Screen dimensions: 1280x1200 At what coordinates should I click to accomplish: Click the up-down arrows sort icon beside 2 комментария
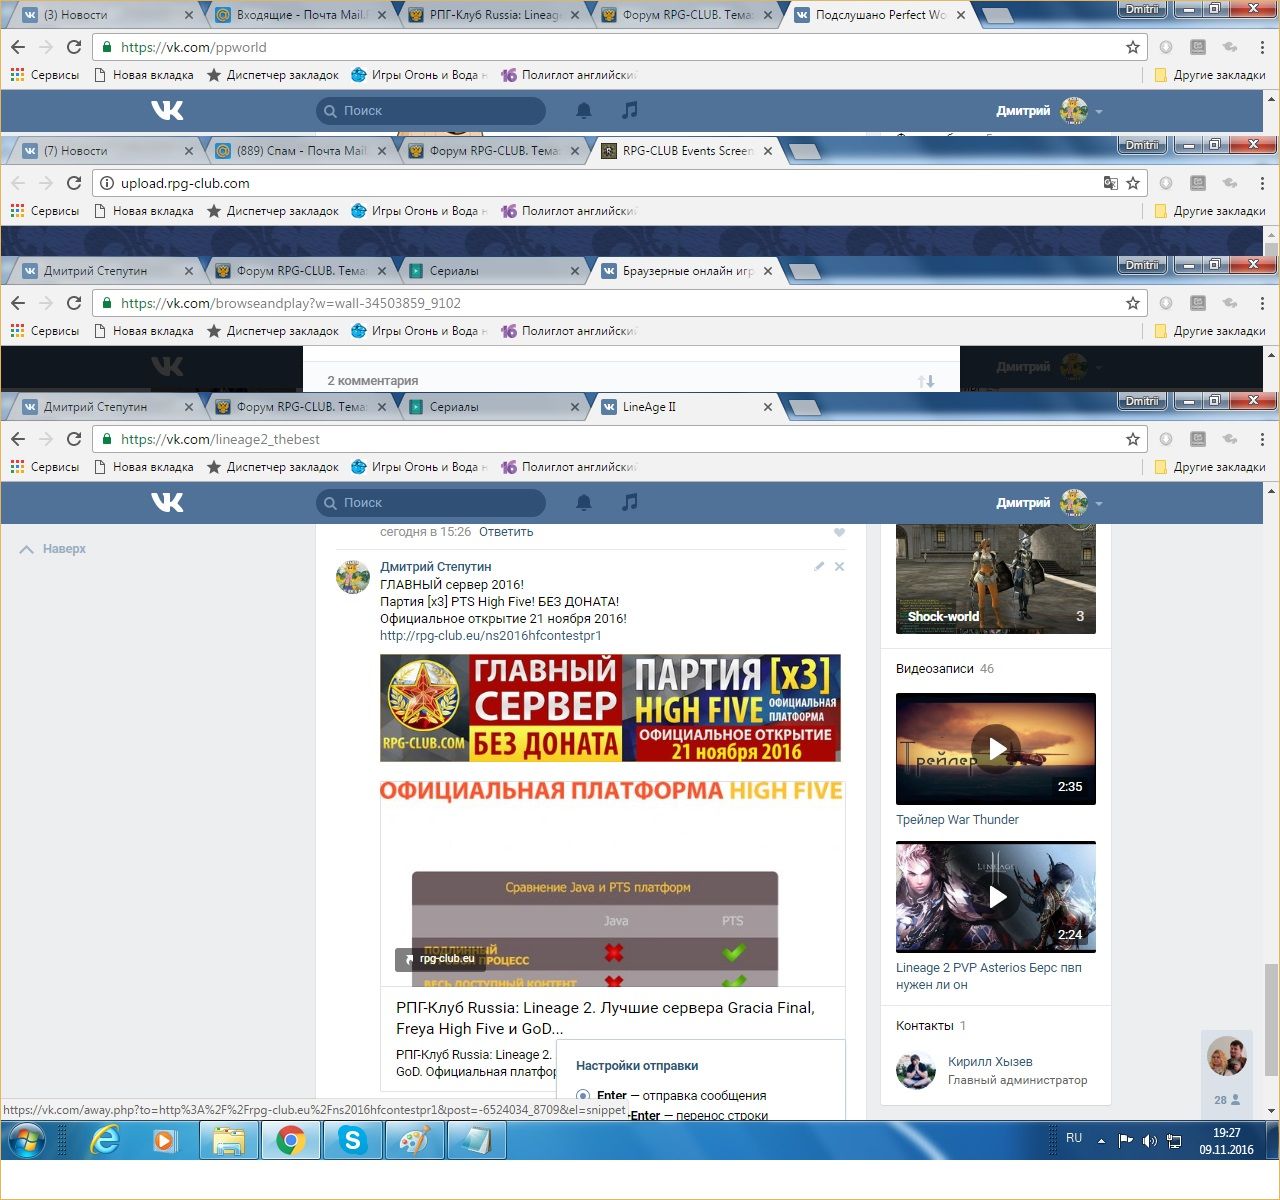click(x=926, y=381)
